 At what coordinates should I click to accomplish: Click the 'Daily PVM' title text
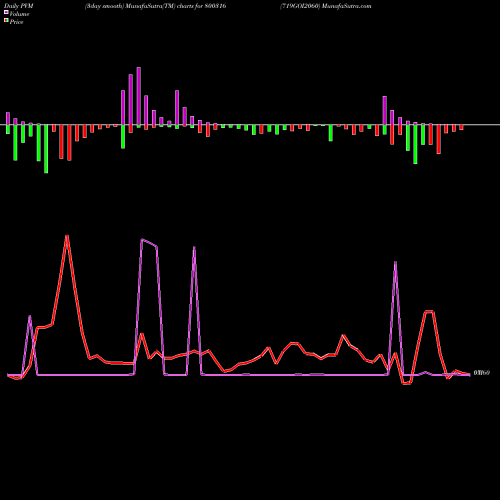[x=19, y=6]
